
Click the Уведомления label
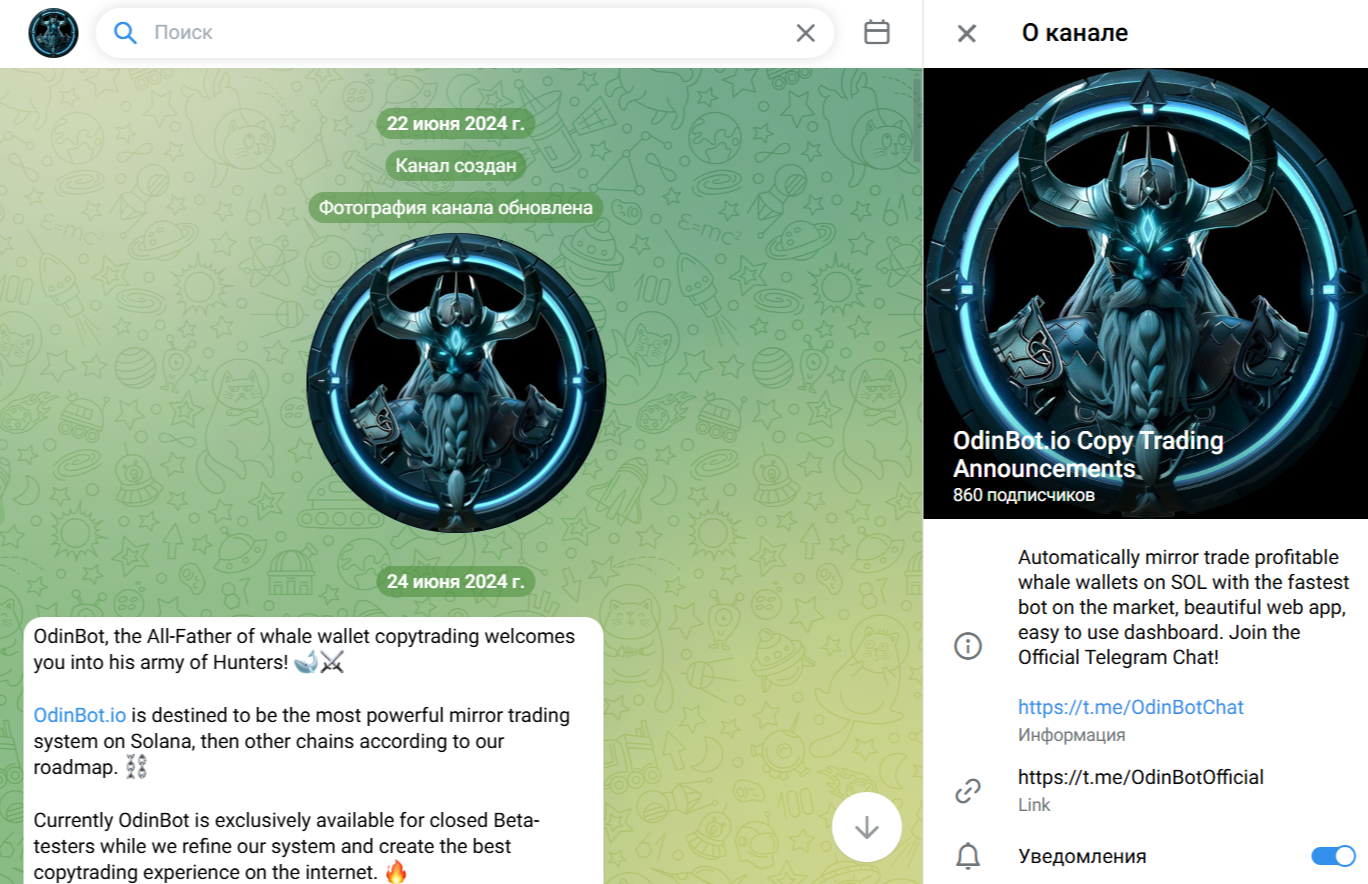pyautogui.click(x=1082, y=856)
